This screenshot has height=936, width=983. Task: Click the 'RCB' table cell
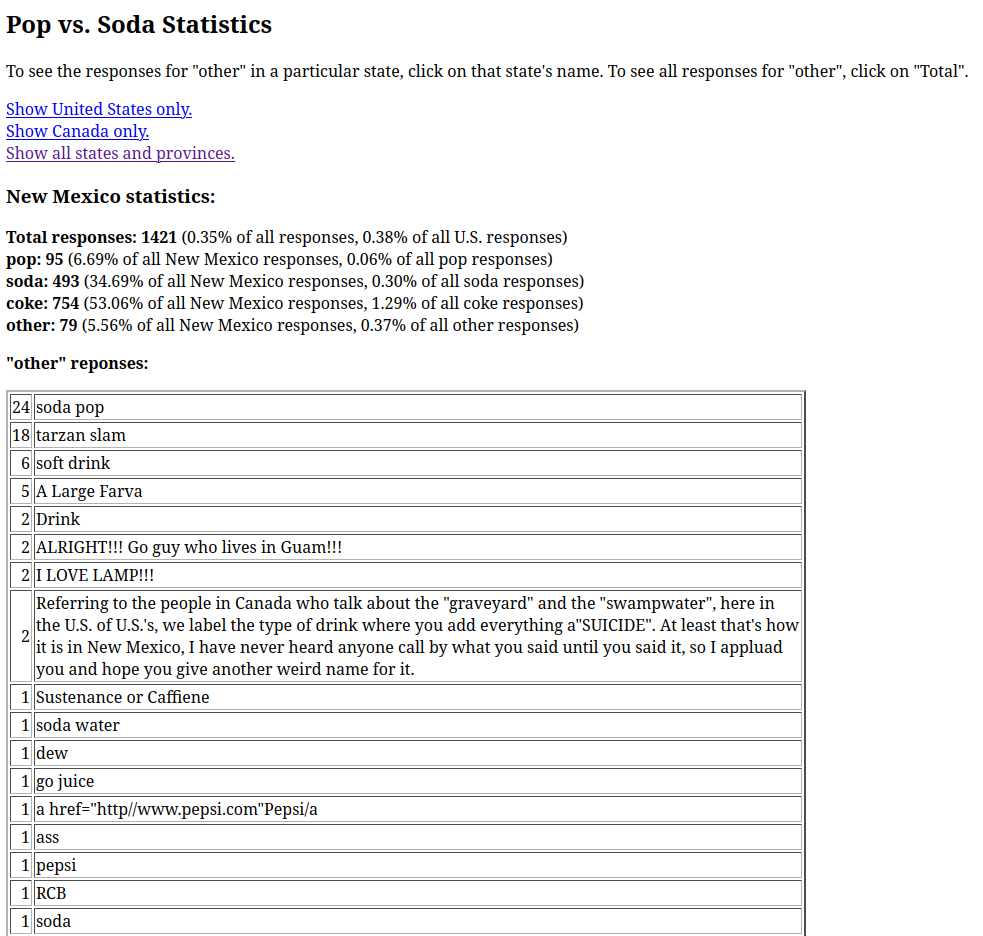(x=418, y=893)
